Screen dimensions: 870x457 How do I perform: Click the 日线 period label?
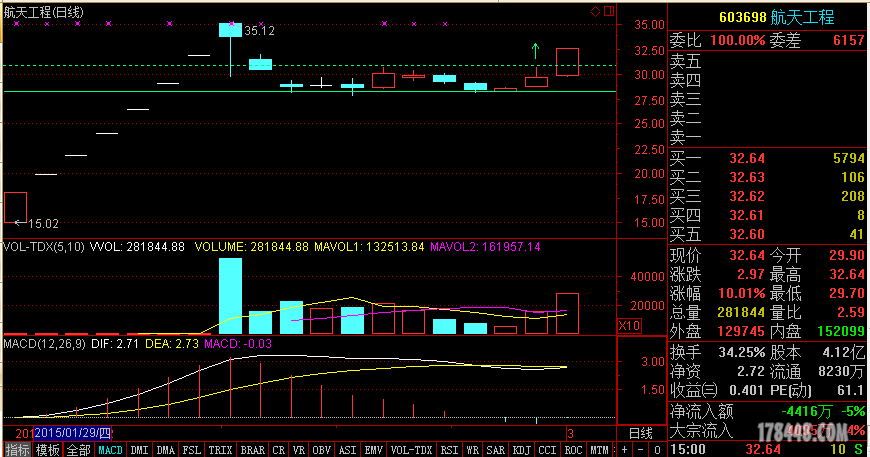641,433
